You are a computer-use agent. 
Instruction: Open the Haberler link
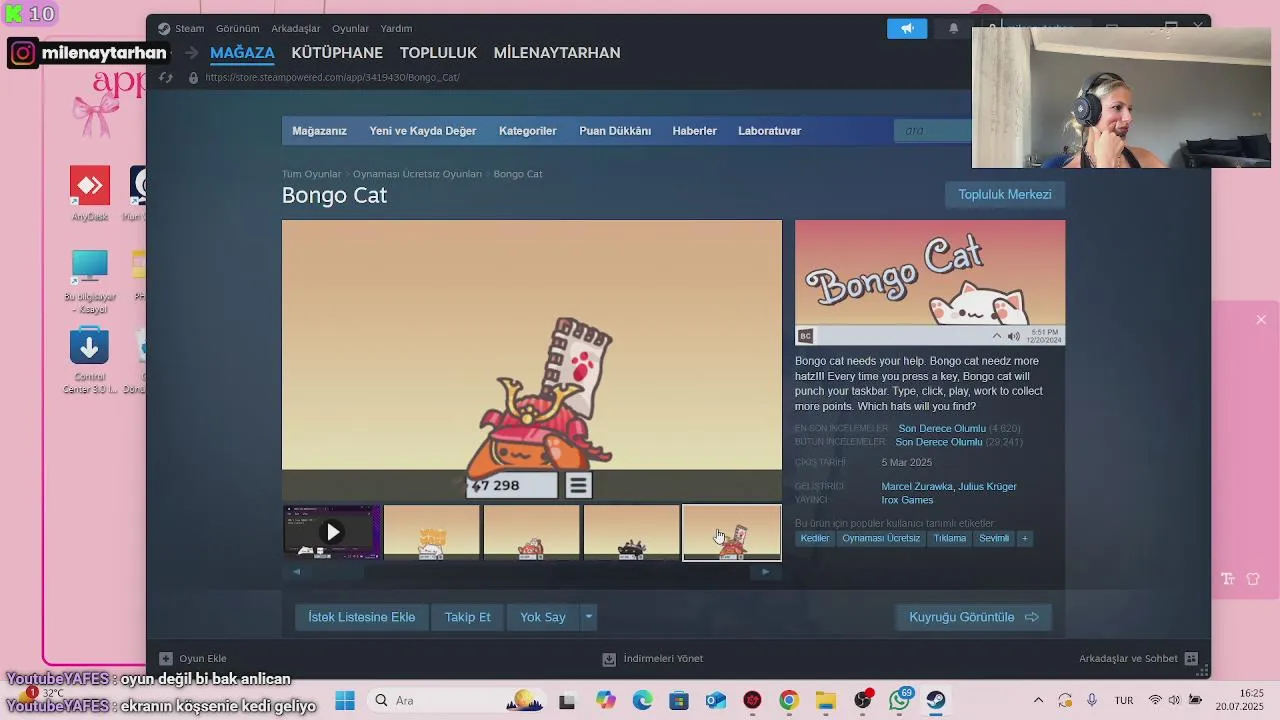pos(694,131)
